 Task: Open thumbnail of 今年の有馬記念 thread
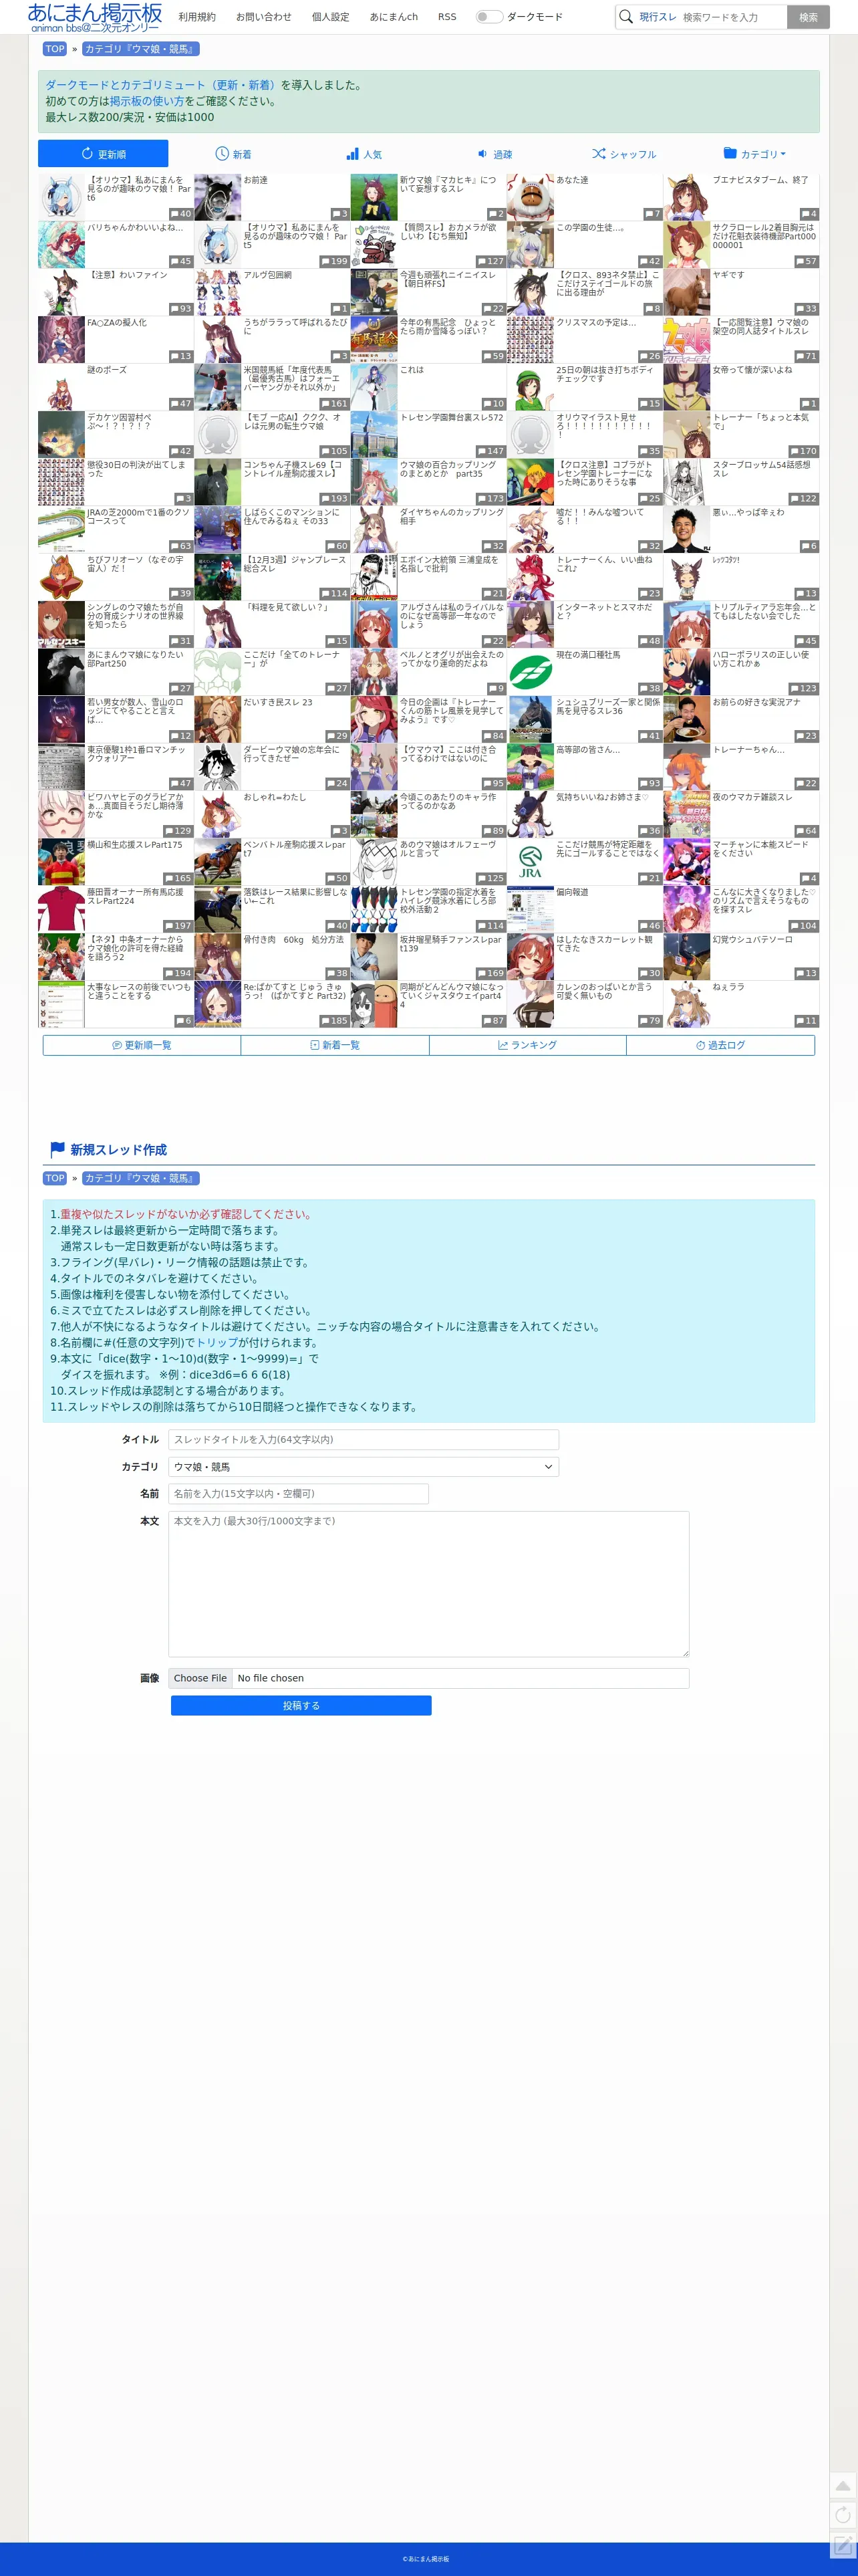[x=374, y=339]
